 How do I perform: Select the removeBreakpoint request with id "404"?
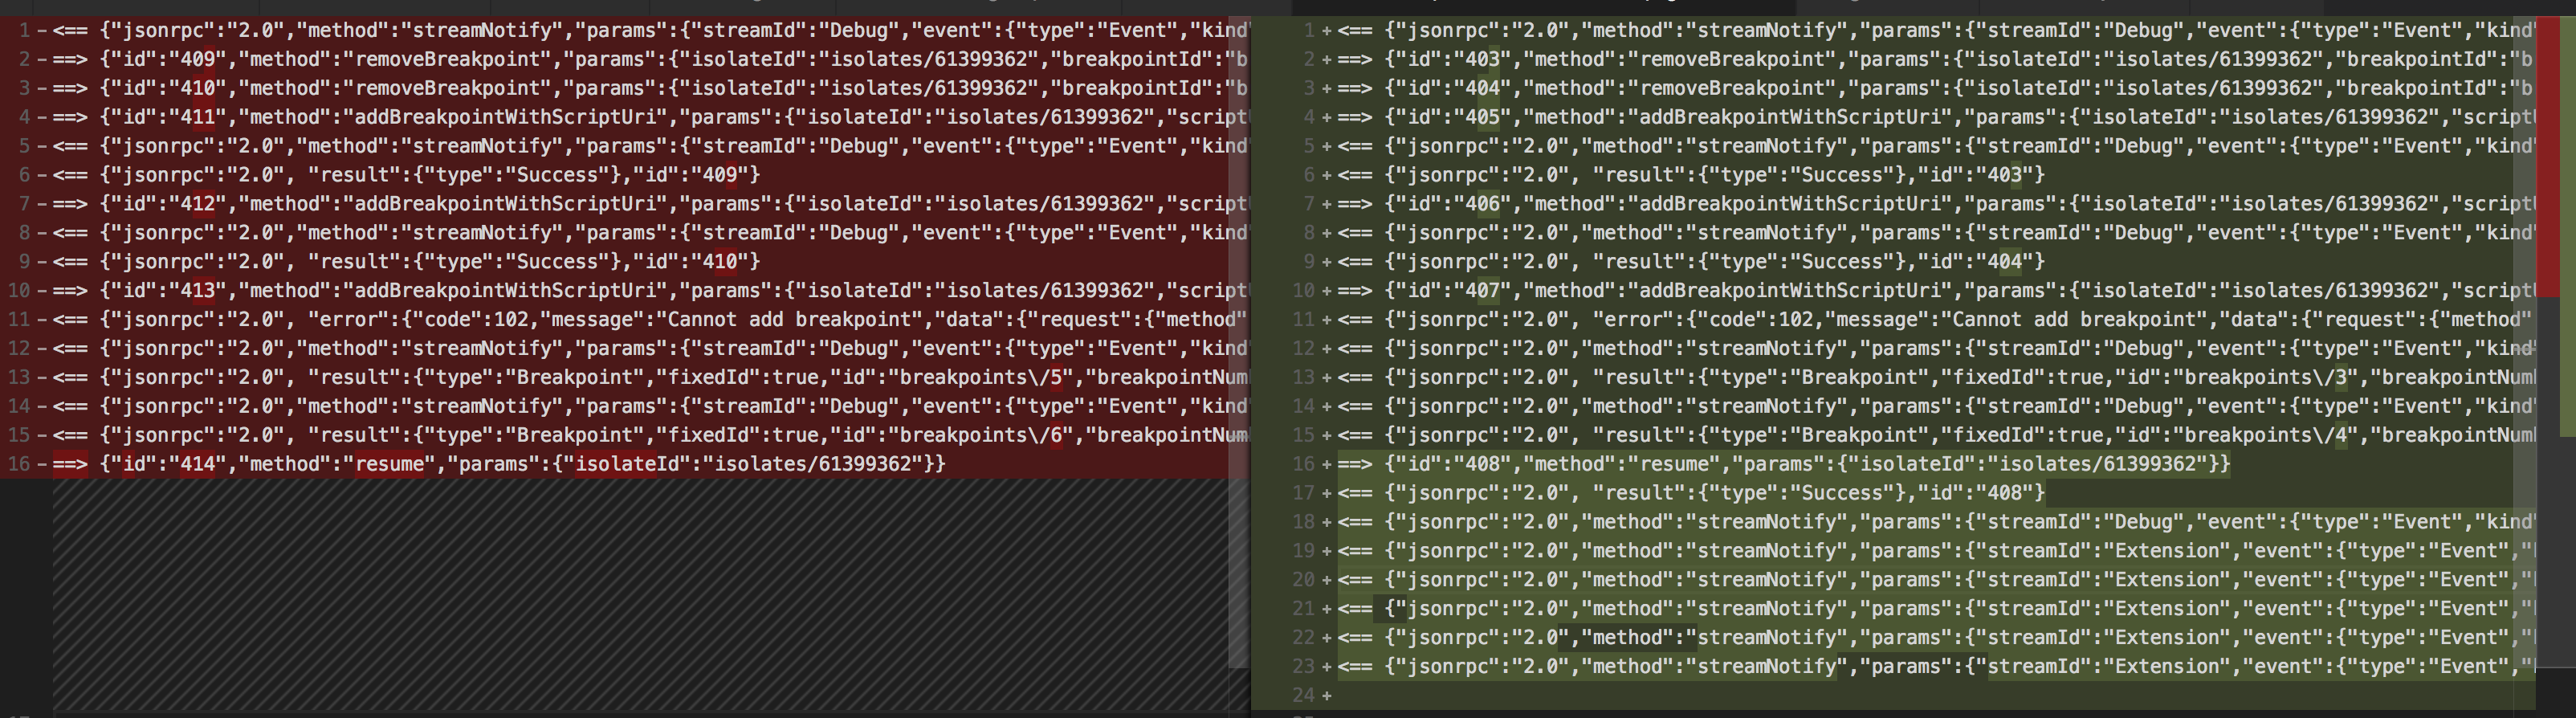coord(1936,88)
